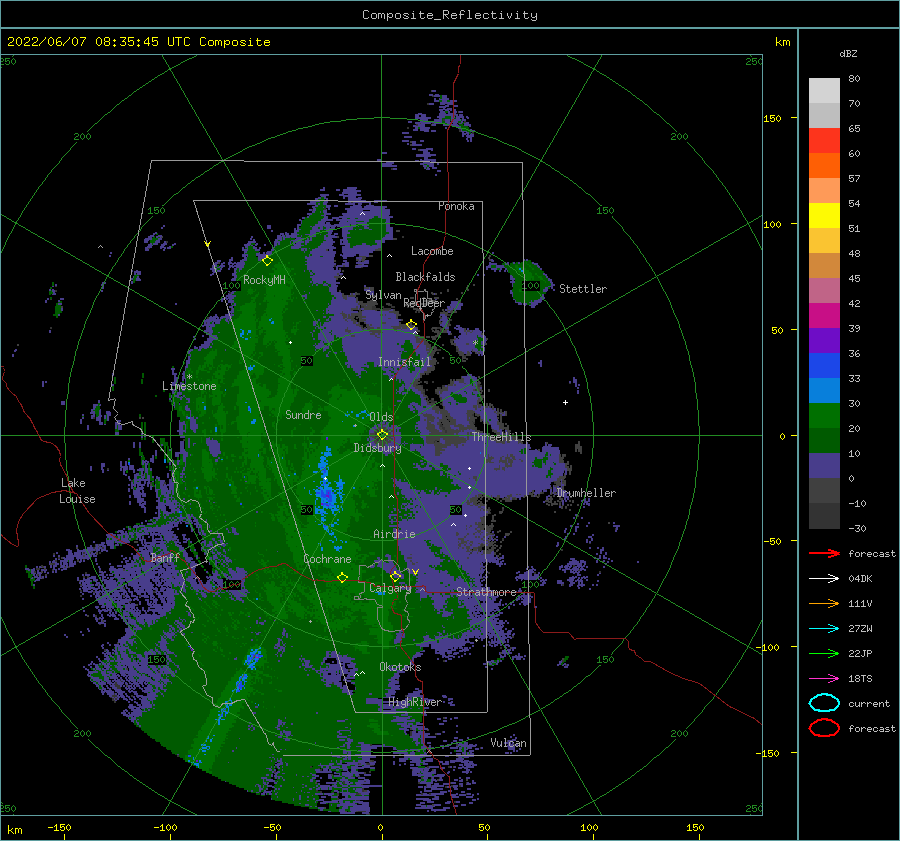Click the Drumheller town label
The width and height of the screenshot is (900, 841).
click(586, 493)
